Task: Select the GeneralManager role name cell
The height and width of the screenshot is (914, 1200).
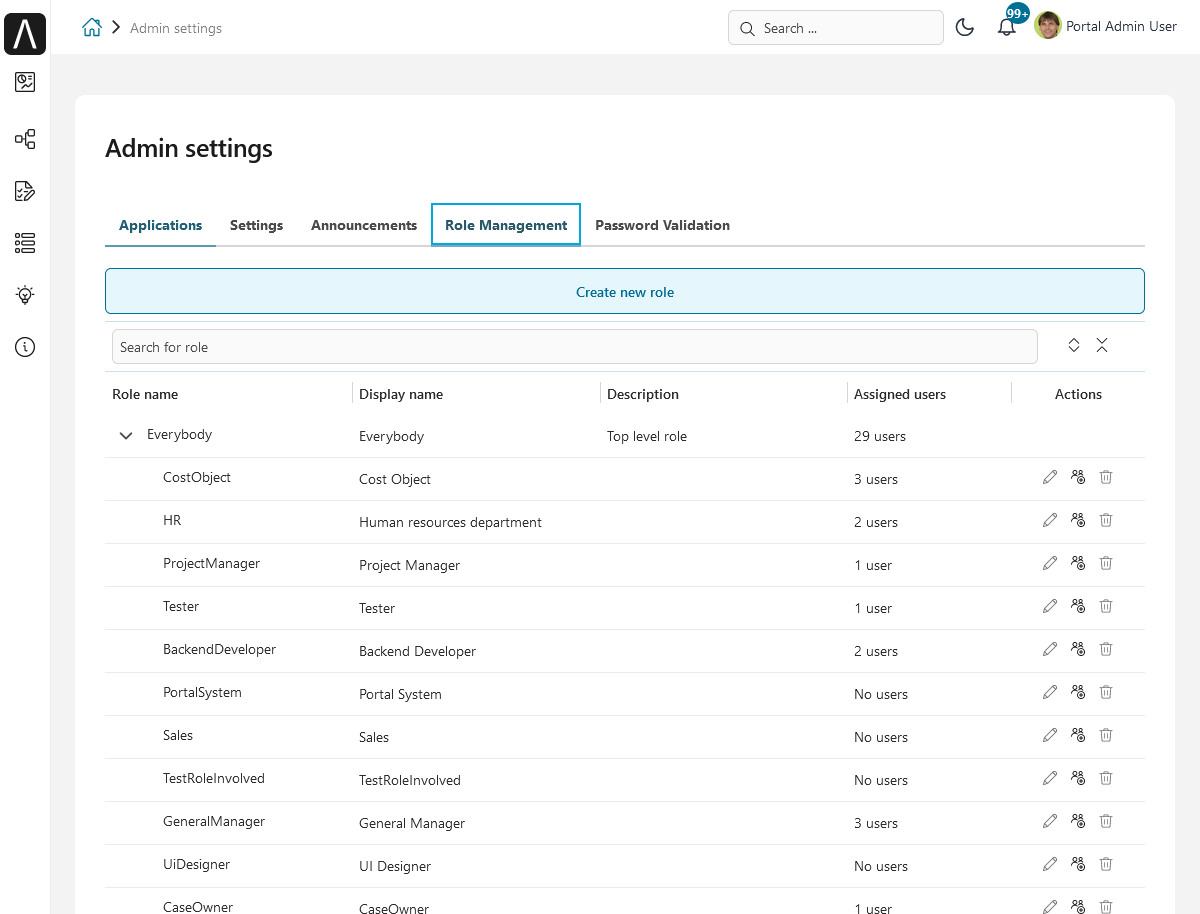Action: click(214, 821)
